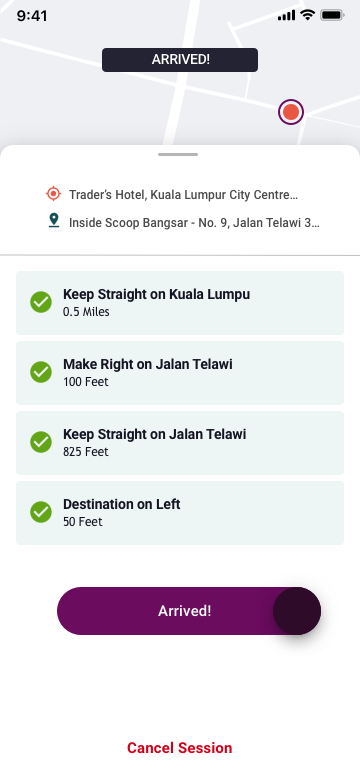The image size is (360, 784).
Task: Expand the bottom sheet drag handle
Action: (178, 154)
